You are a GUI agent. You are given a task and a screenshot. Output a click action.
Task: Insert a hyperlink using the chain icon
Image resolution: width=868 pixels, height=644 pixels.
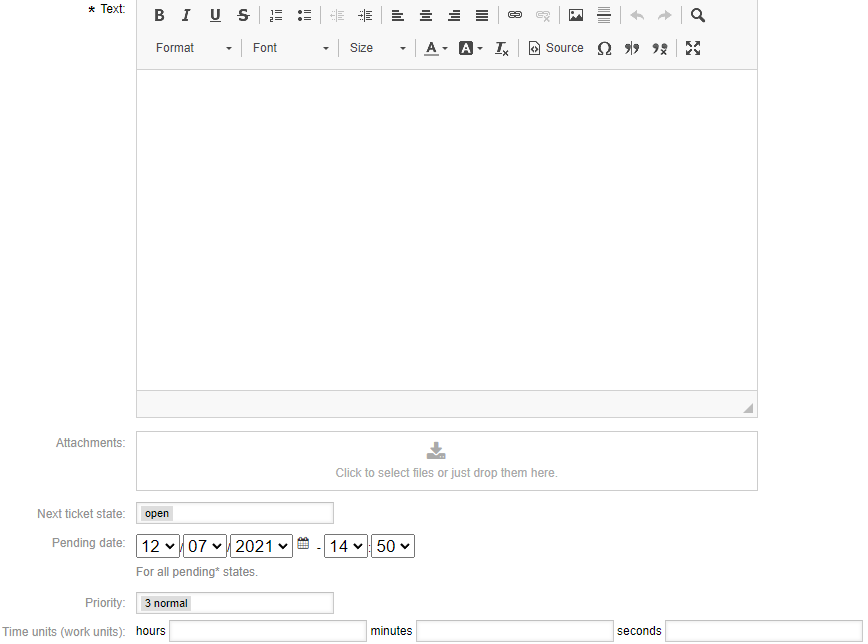[515, 15]
